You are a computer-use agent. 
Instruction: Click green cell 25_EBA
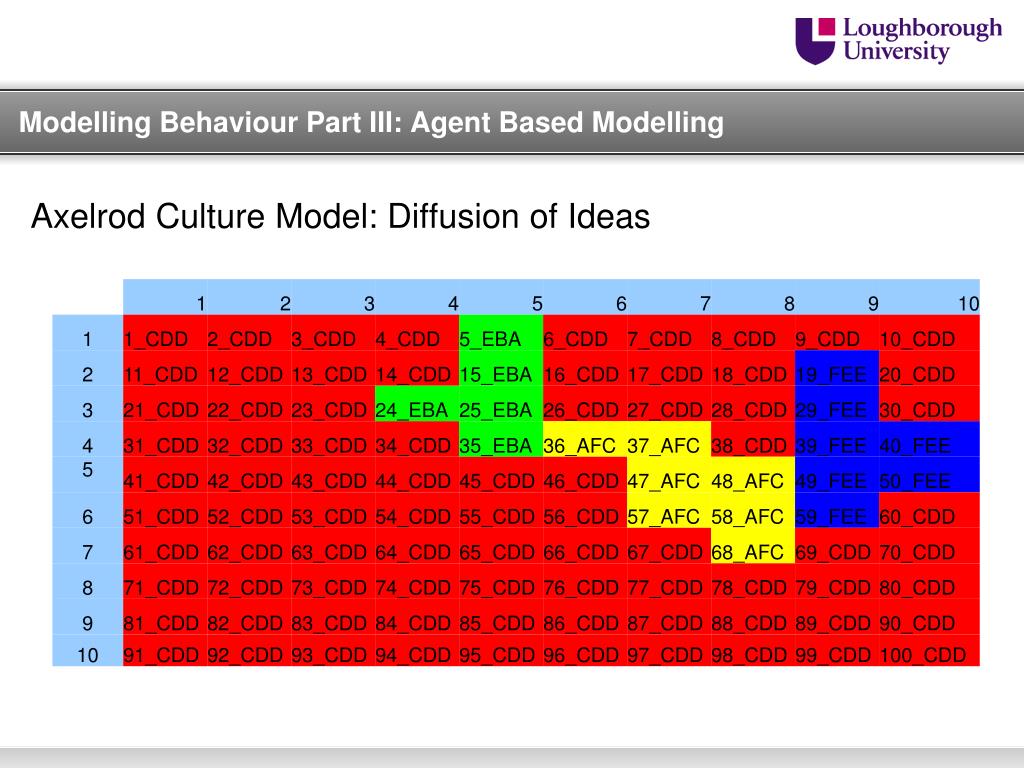point(501,404)
